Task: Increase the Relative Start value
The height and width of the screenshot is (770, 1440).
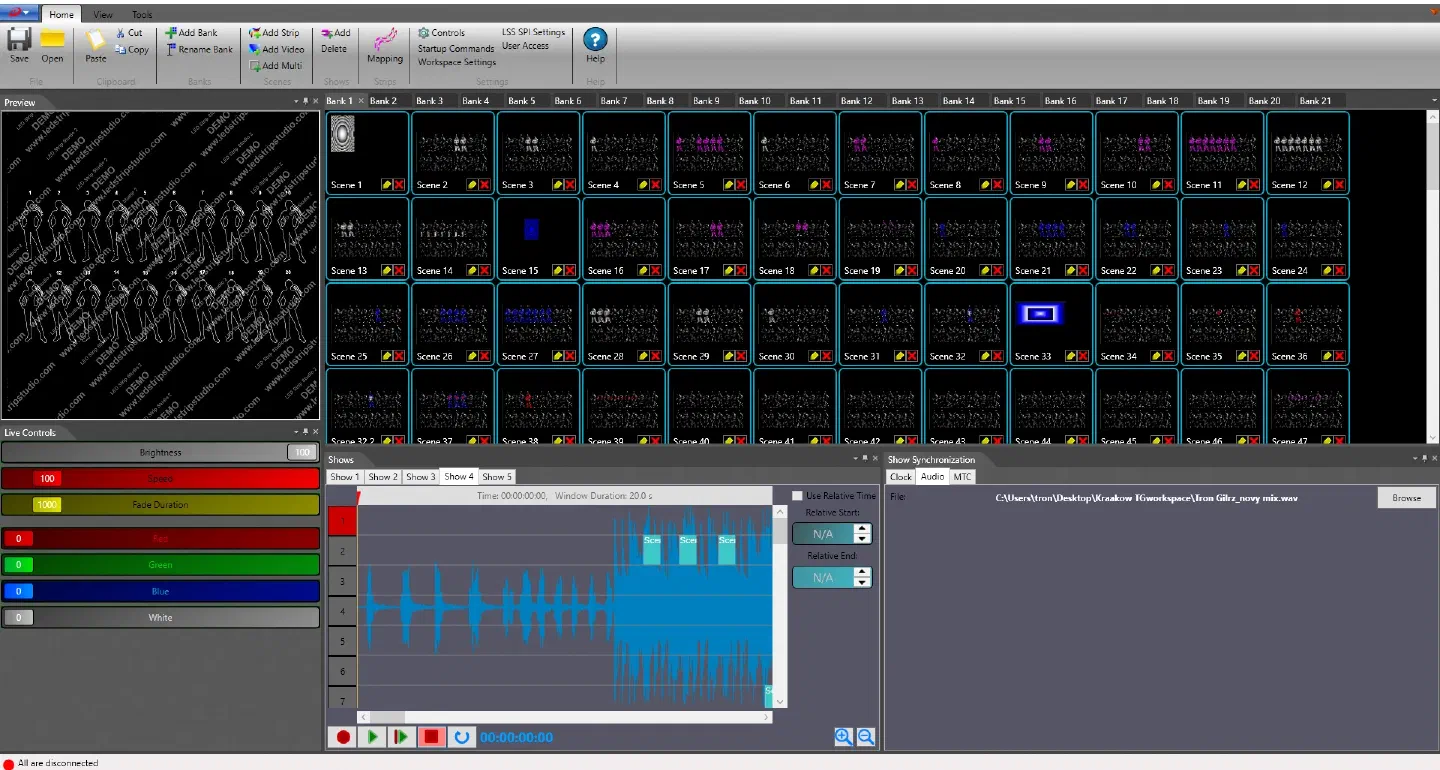Action: (x=862, y=529)
